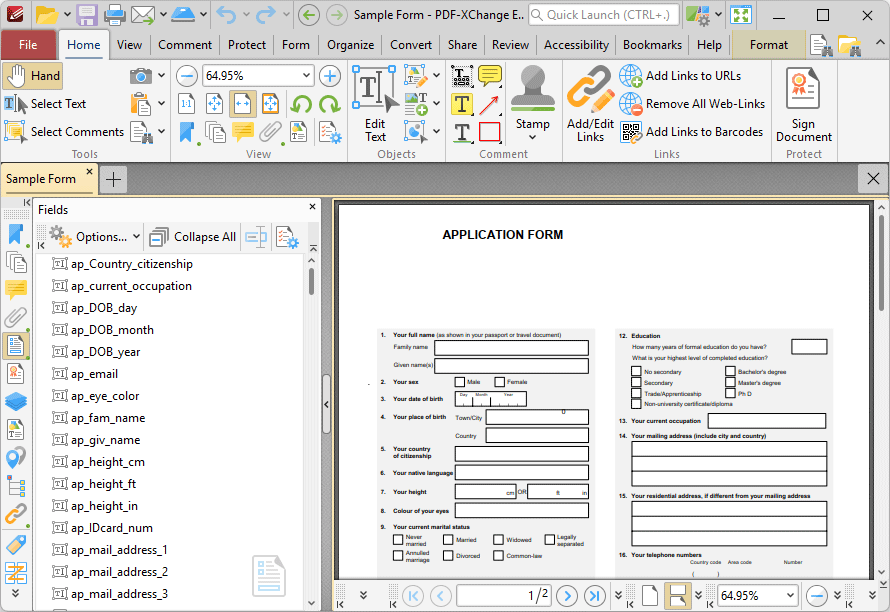Click the Fields list vertical scrollbar
The width and height of the screenshot is (890, 612).
click(x=312, y=282)
